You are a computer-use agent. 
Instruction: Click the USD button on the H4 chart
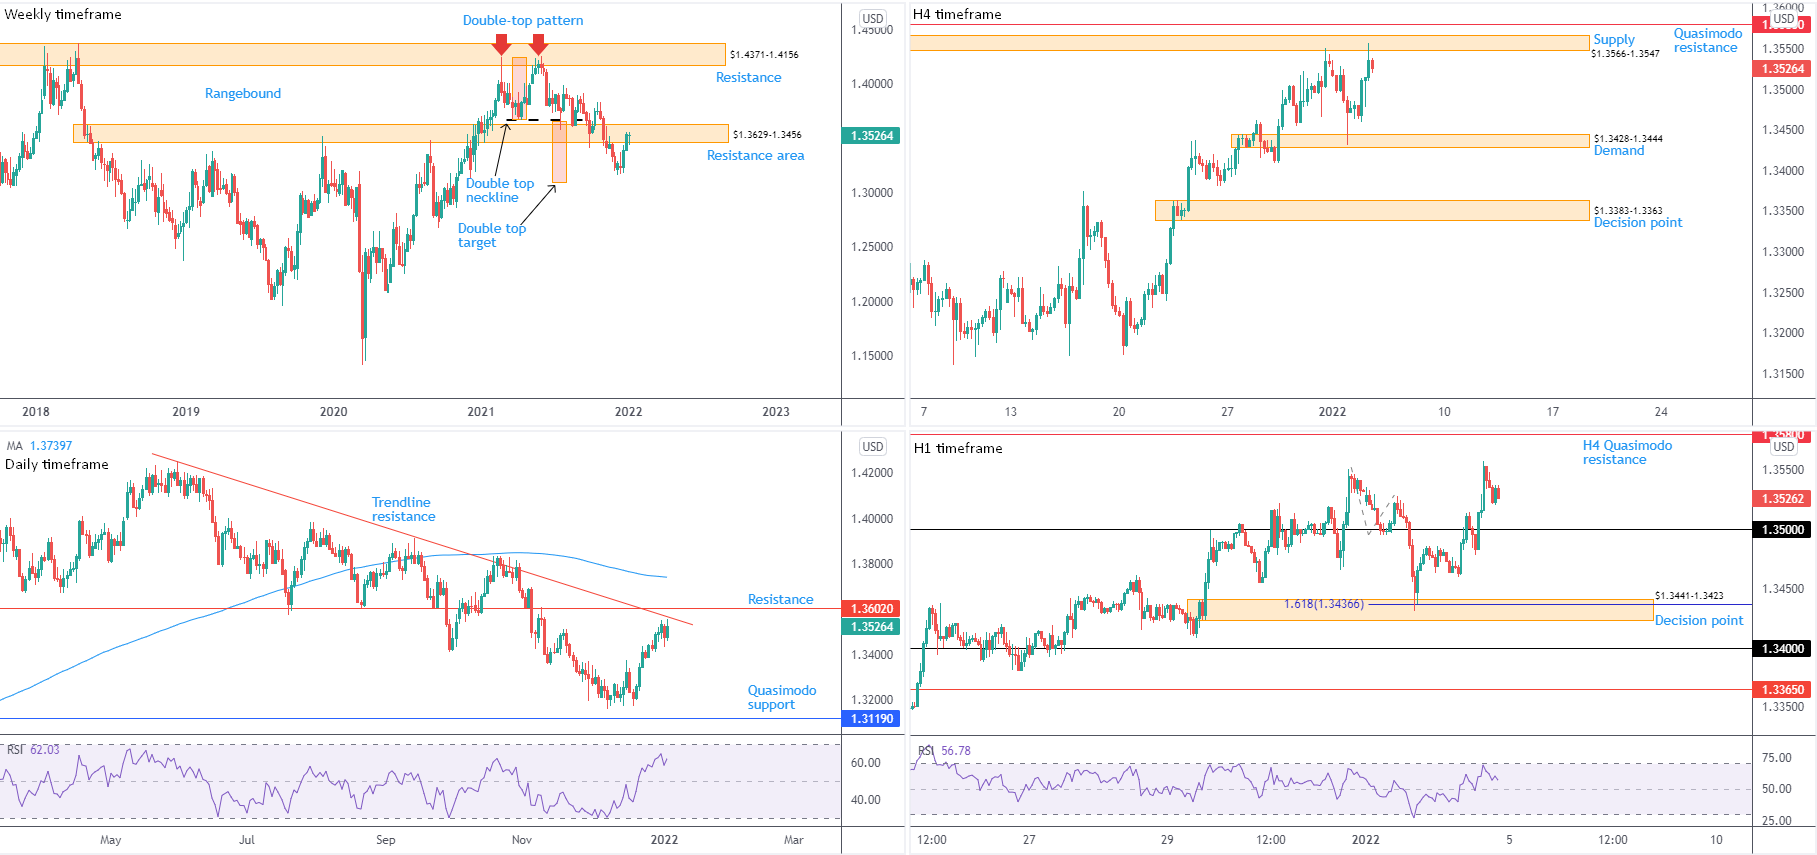point(1784,18)
